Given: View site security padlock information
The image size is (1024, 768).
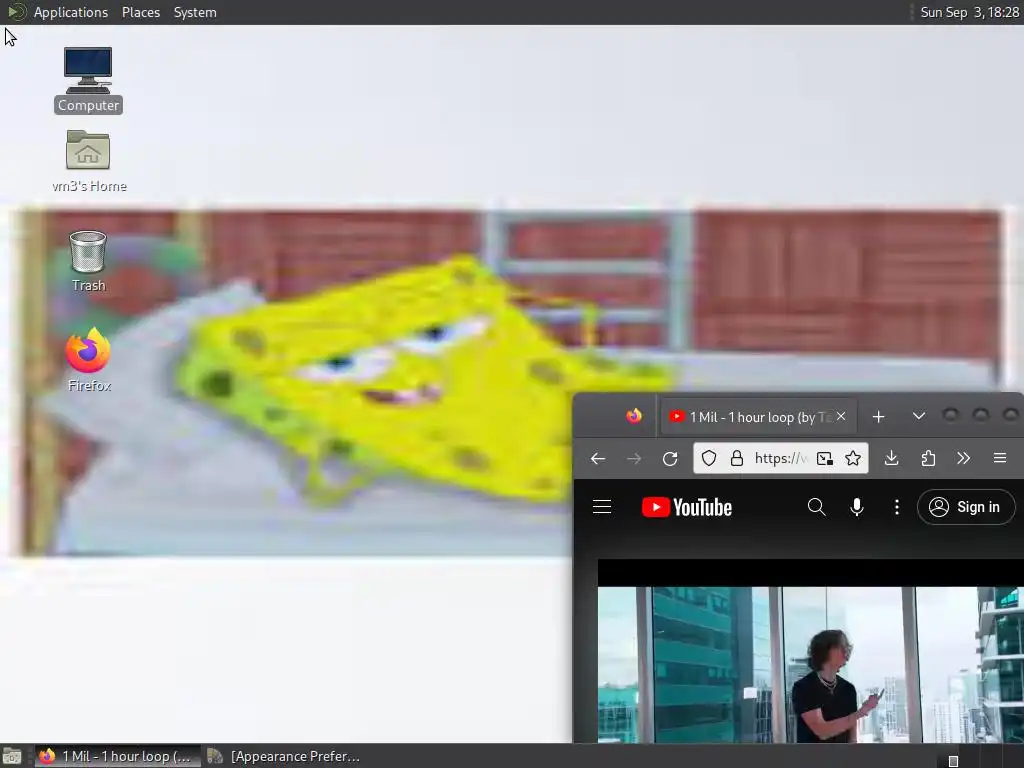Looking at the screenshot, I should (737, 458).
